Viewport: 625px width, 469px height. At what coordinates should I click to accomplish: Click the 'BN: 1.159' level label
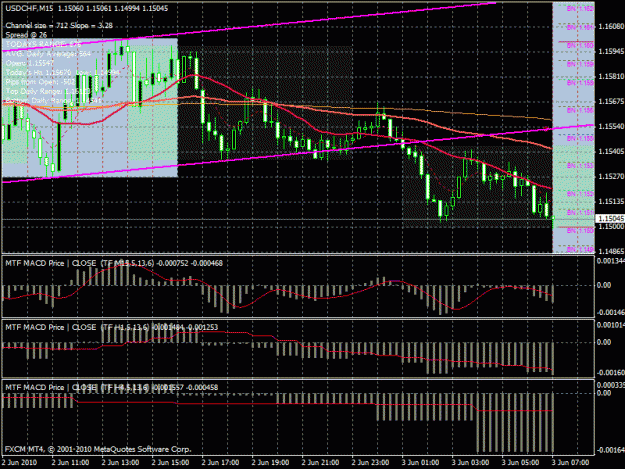[x=580, y=64]
